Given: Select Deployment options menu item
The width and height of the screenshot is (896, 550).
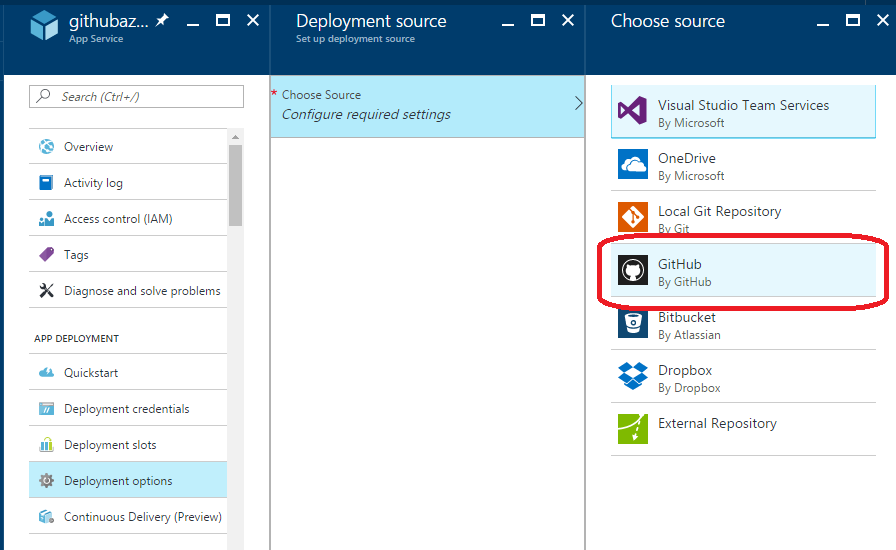Looking at the screenshot, I should [128, 481].
